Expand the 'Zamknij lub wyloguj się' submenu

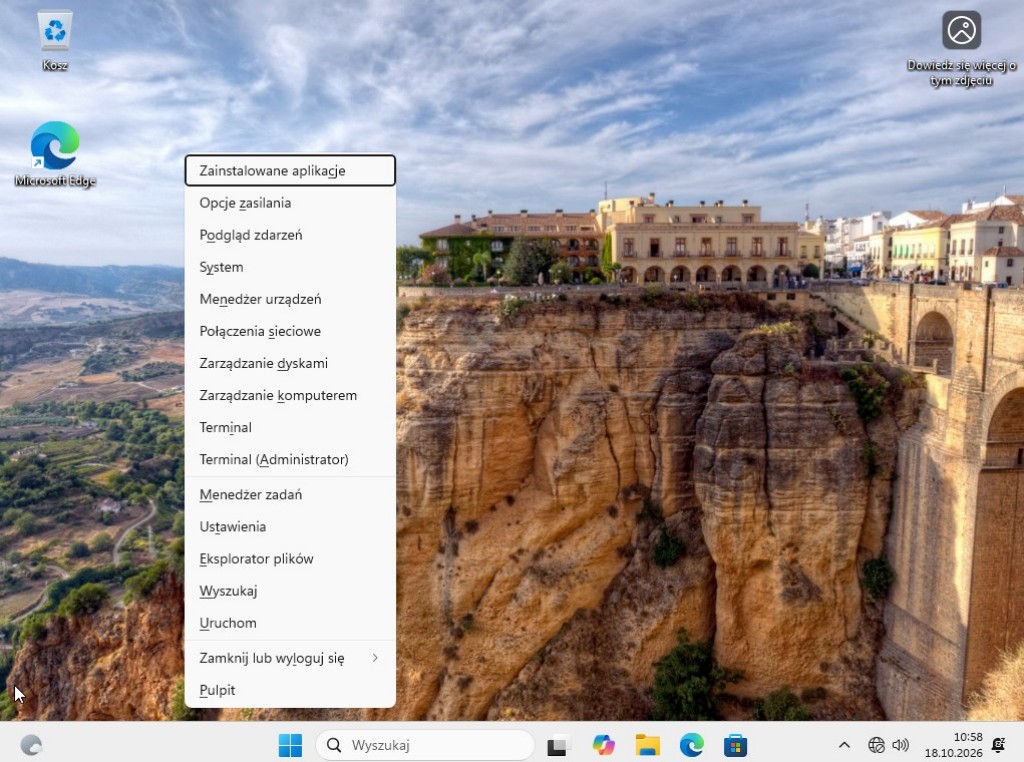(x=290, y=658)
